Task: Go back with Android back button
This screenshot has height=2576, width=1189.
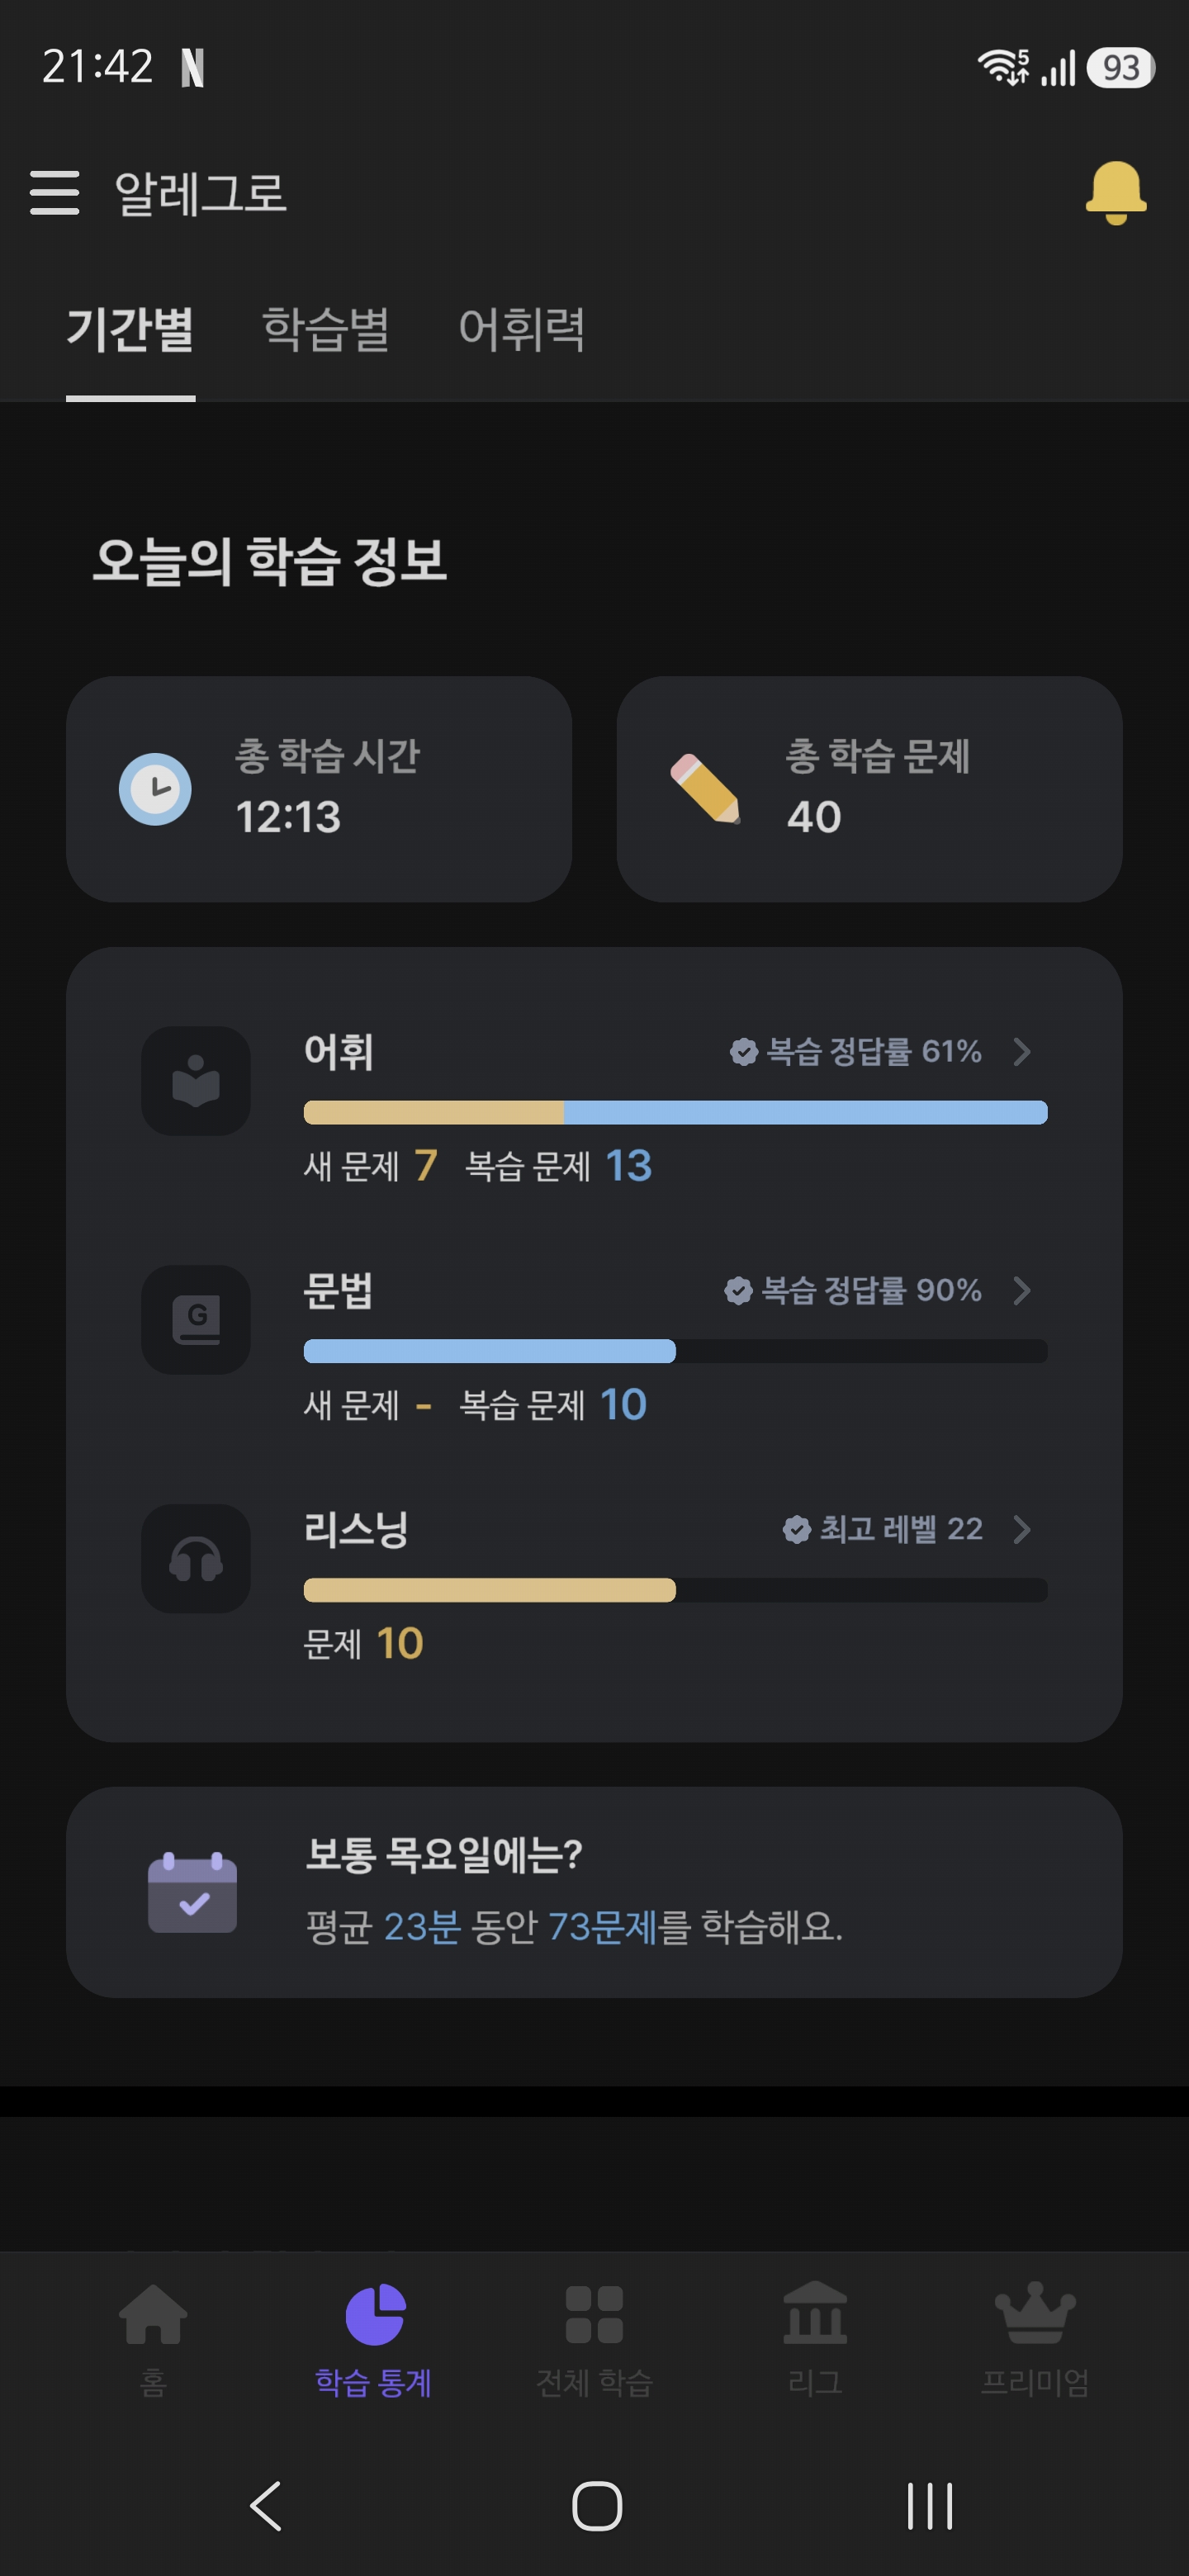Action: [x=266, y=2506]
